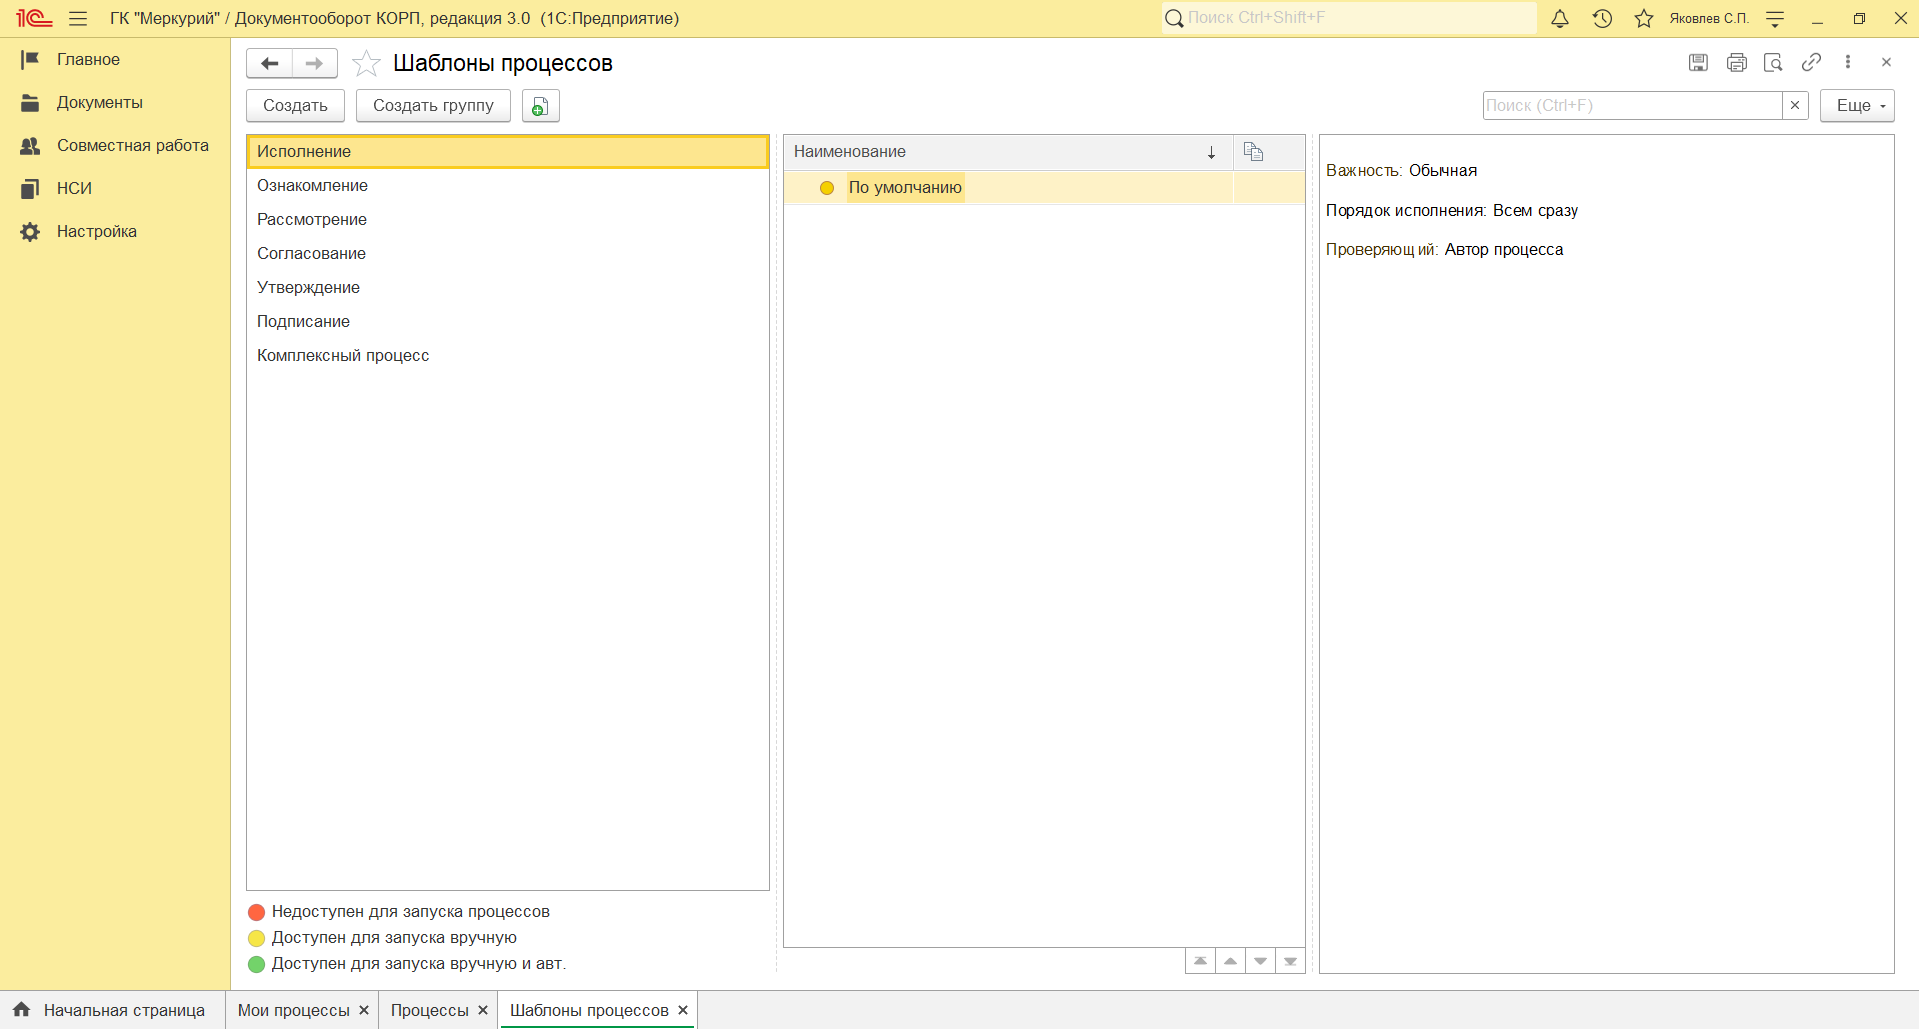Select Комплексный процесс type
Screen dimensions: 1919x1029
click(508, 355)
